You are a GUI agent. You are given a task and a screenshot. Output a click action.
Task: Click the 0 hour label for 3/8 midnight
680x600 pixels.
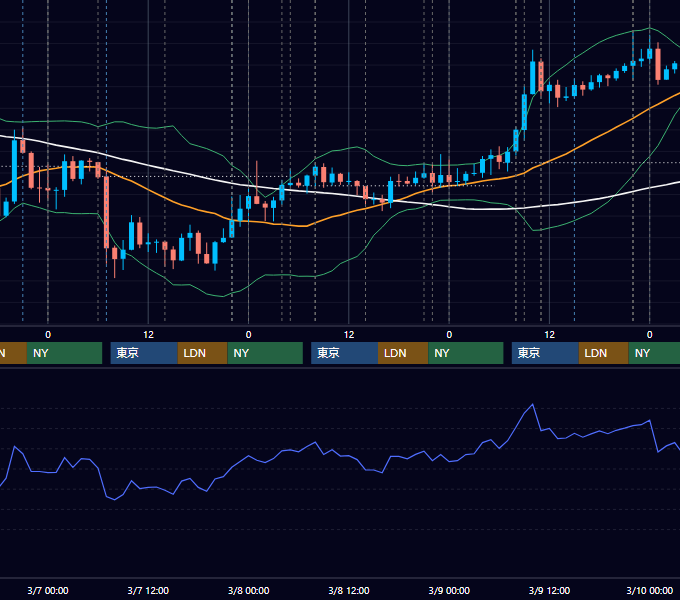pos(248,335)
